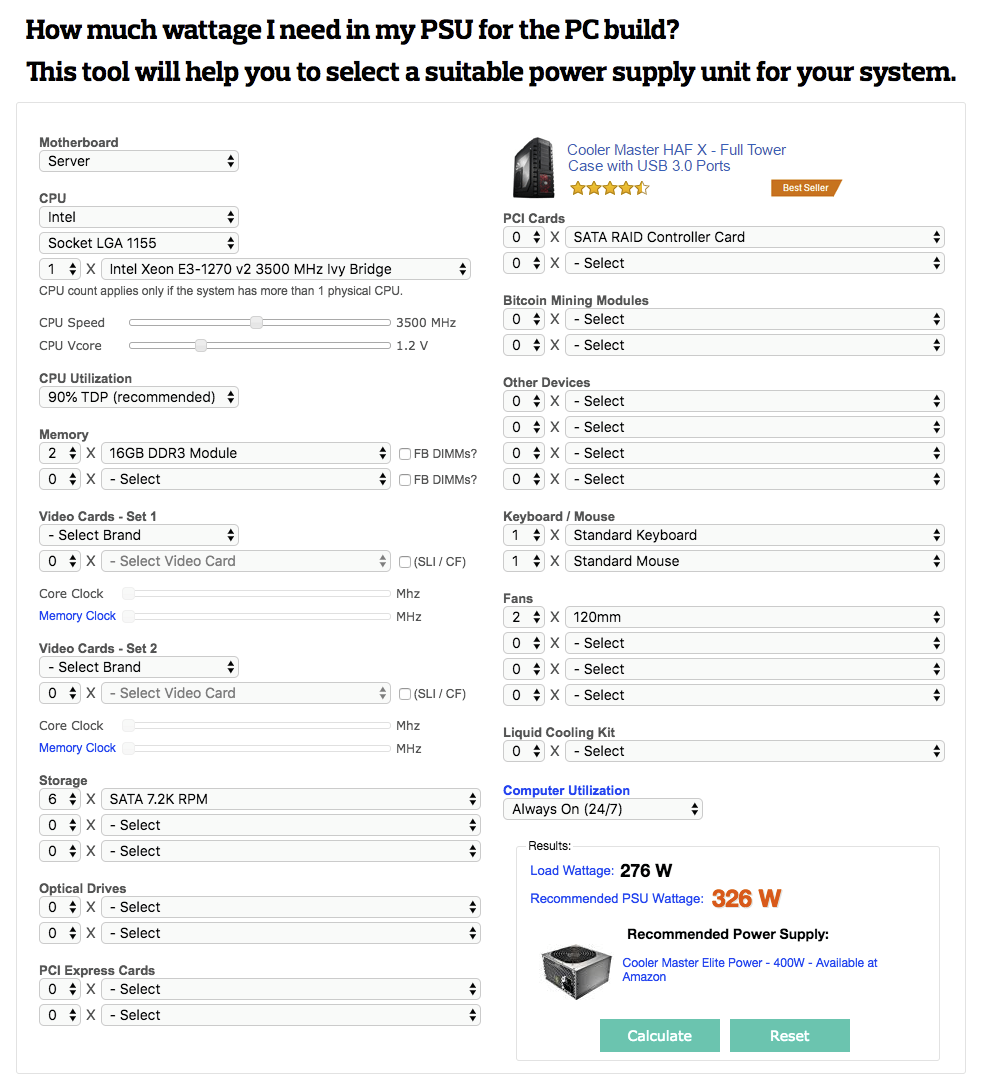
Task: Enable SLI / CF for Video Cards Set 2
Action: pos(405,694)
